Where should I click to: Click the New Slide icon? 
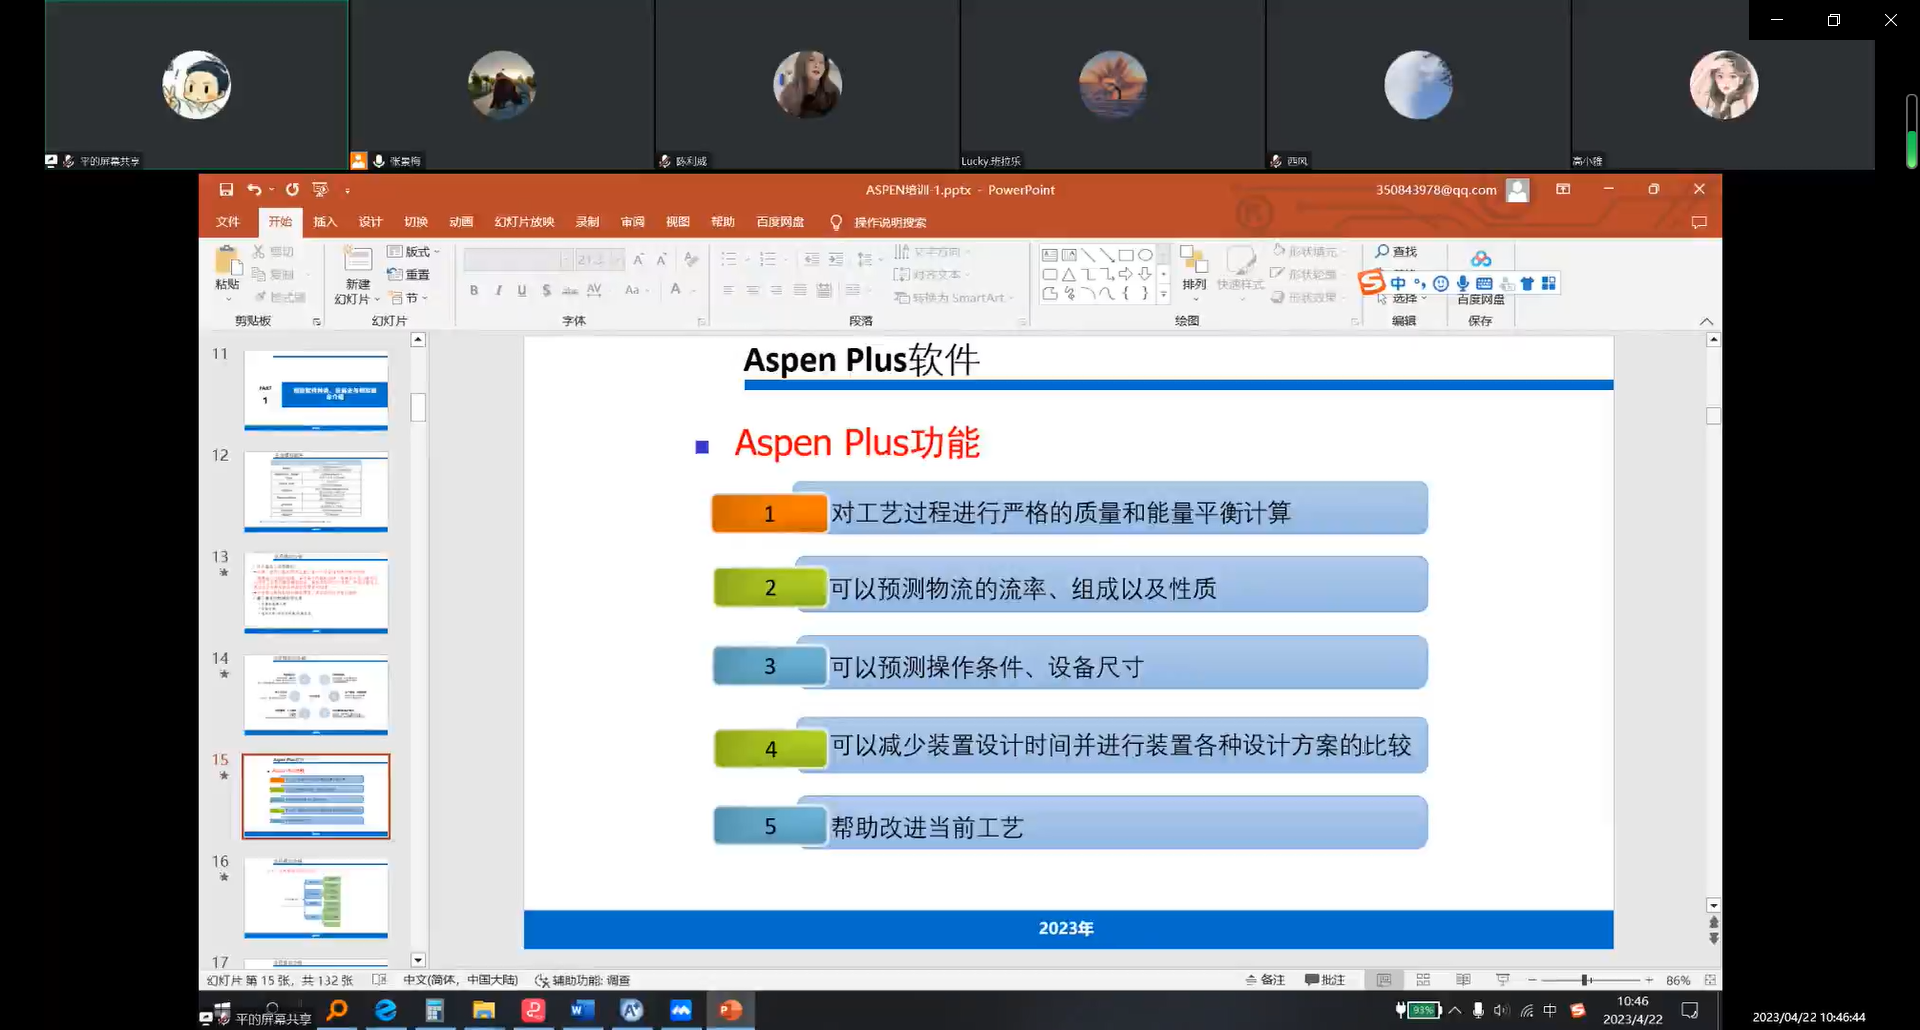point(357,259)
